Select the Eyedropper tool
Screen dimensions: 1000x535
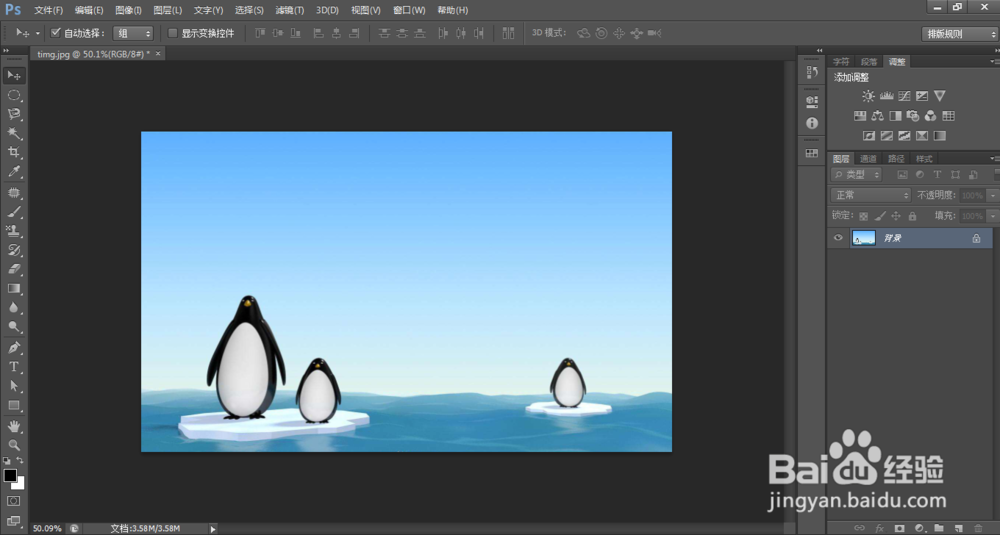pyautogui.click(x=13, y=171)
